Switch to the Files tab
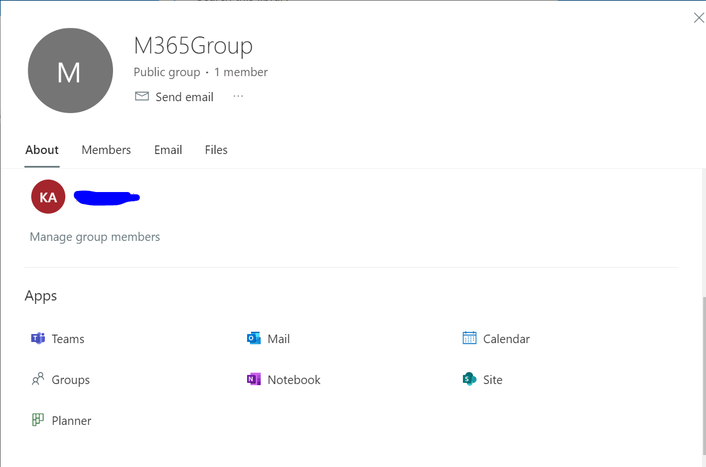 (216, 150)
